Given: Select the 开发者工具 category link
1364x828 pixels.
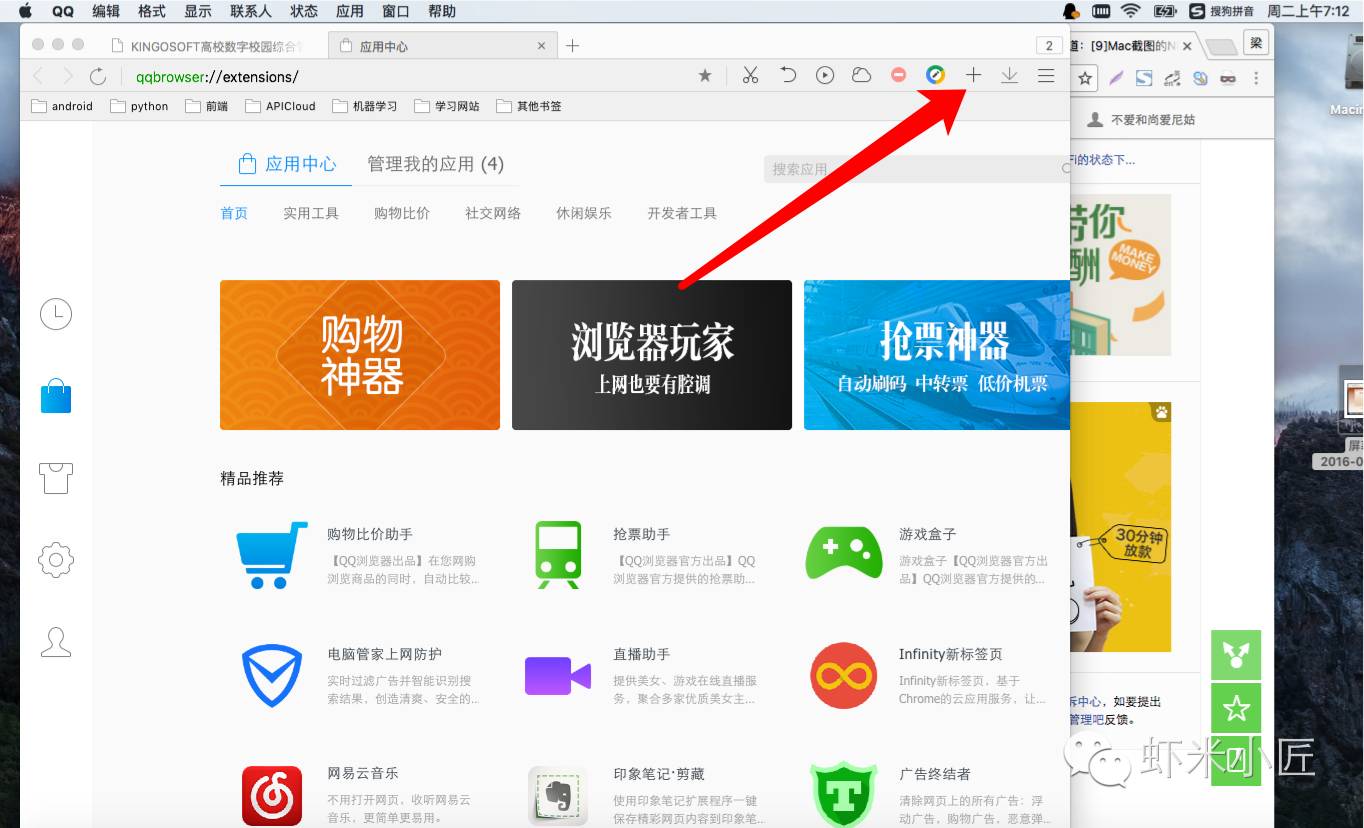Looking at the screenshot, I should point(681,213).
